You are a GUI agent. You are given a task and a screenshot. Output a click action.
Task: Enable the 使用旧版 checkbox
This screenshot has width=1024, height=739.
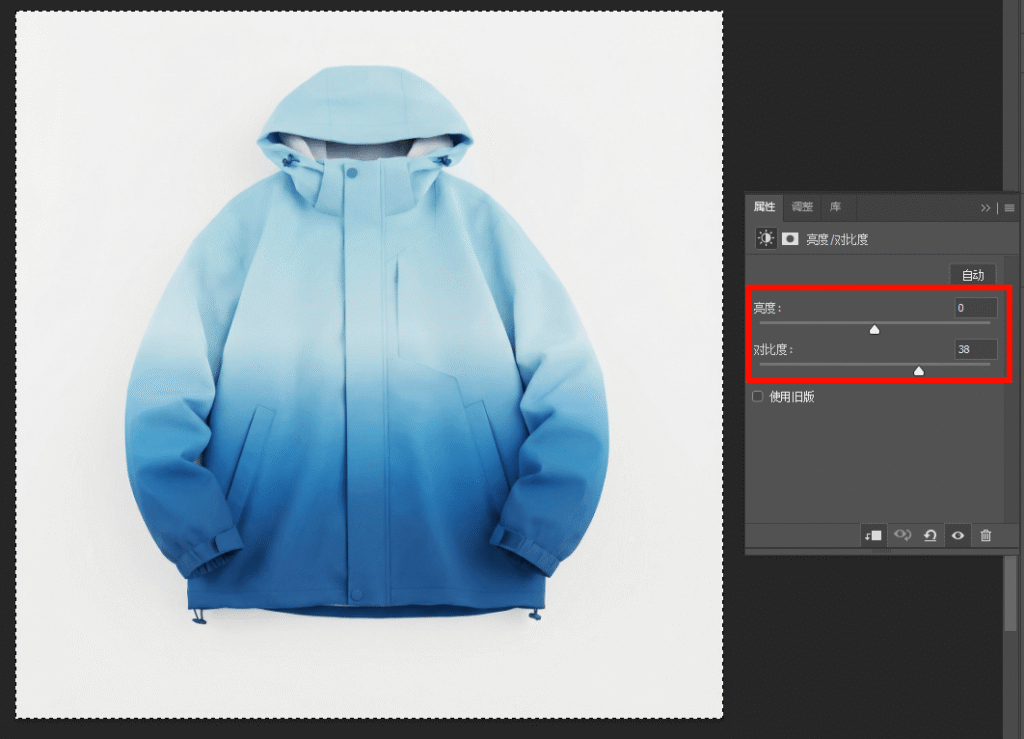(758, 397)
